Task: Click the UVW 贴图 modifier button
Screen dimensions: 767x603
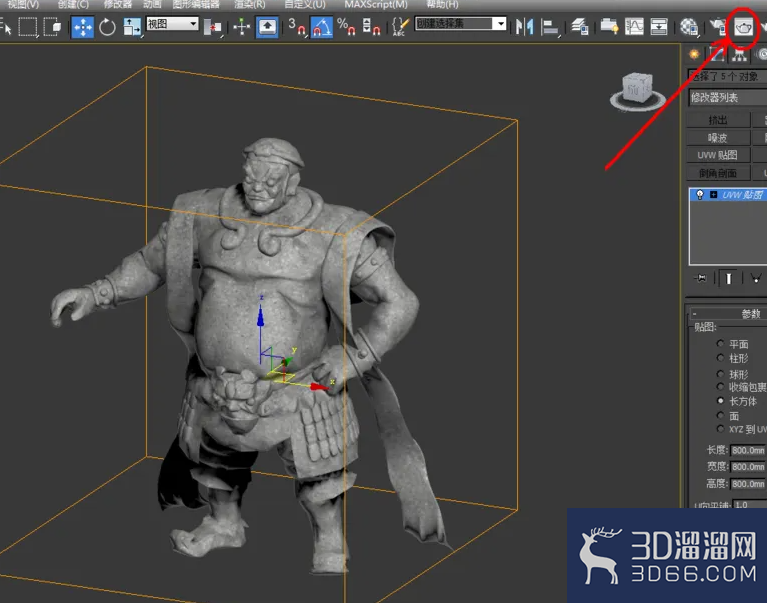Action: (x=718, y=155)
